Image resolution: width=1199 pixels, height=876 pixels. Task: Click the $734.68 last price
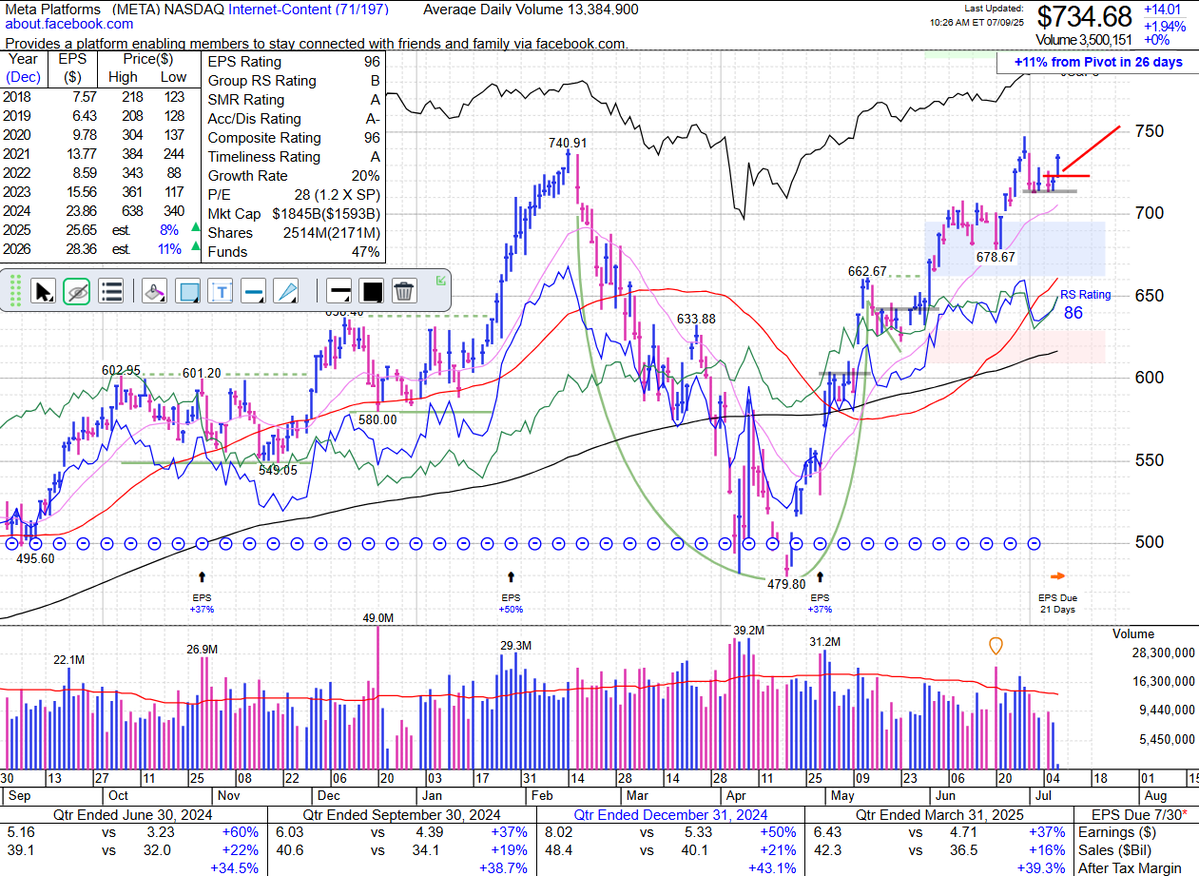[x=1084, y=16]
